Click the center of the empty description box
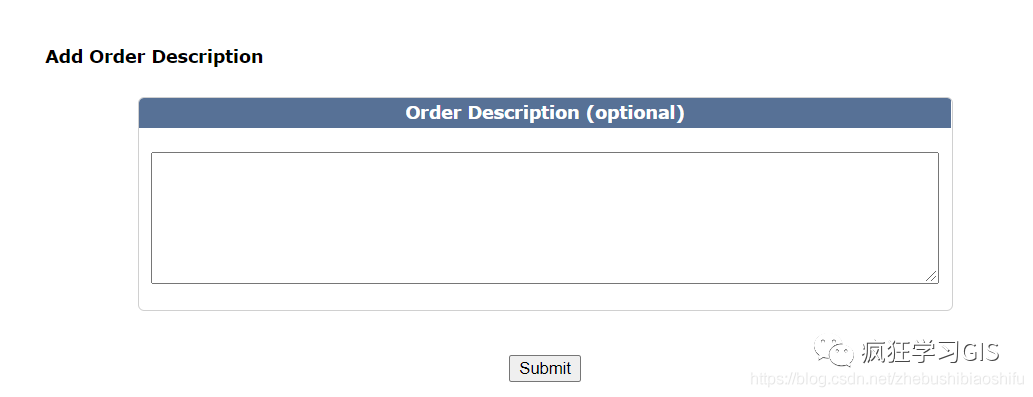Image resolution: width=1033 pixels, height=397 pixels. [x=545, y=218]
